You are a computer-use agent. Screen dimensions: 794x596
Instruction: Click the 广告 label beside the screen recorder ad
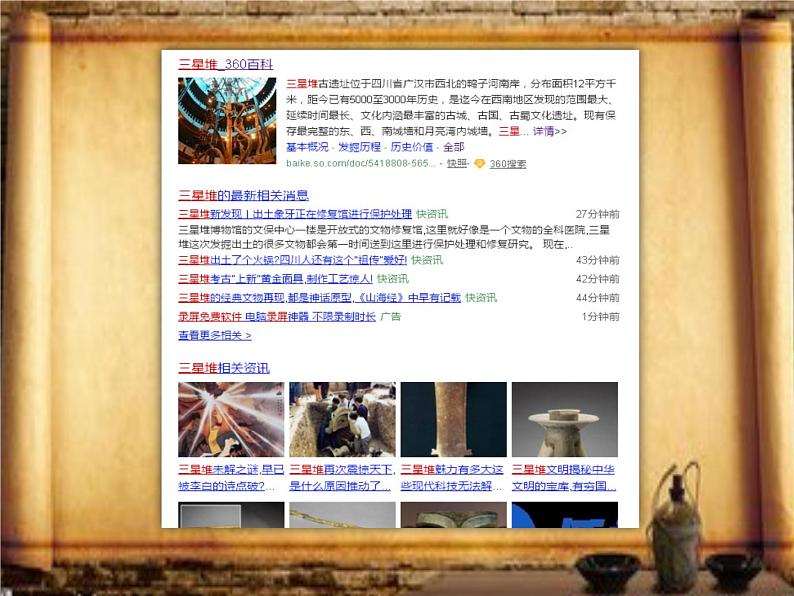click(390, 316)
